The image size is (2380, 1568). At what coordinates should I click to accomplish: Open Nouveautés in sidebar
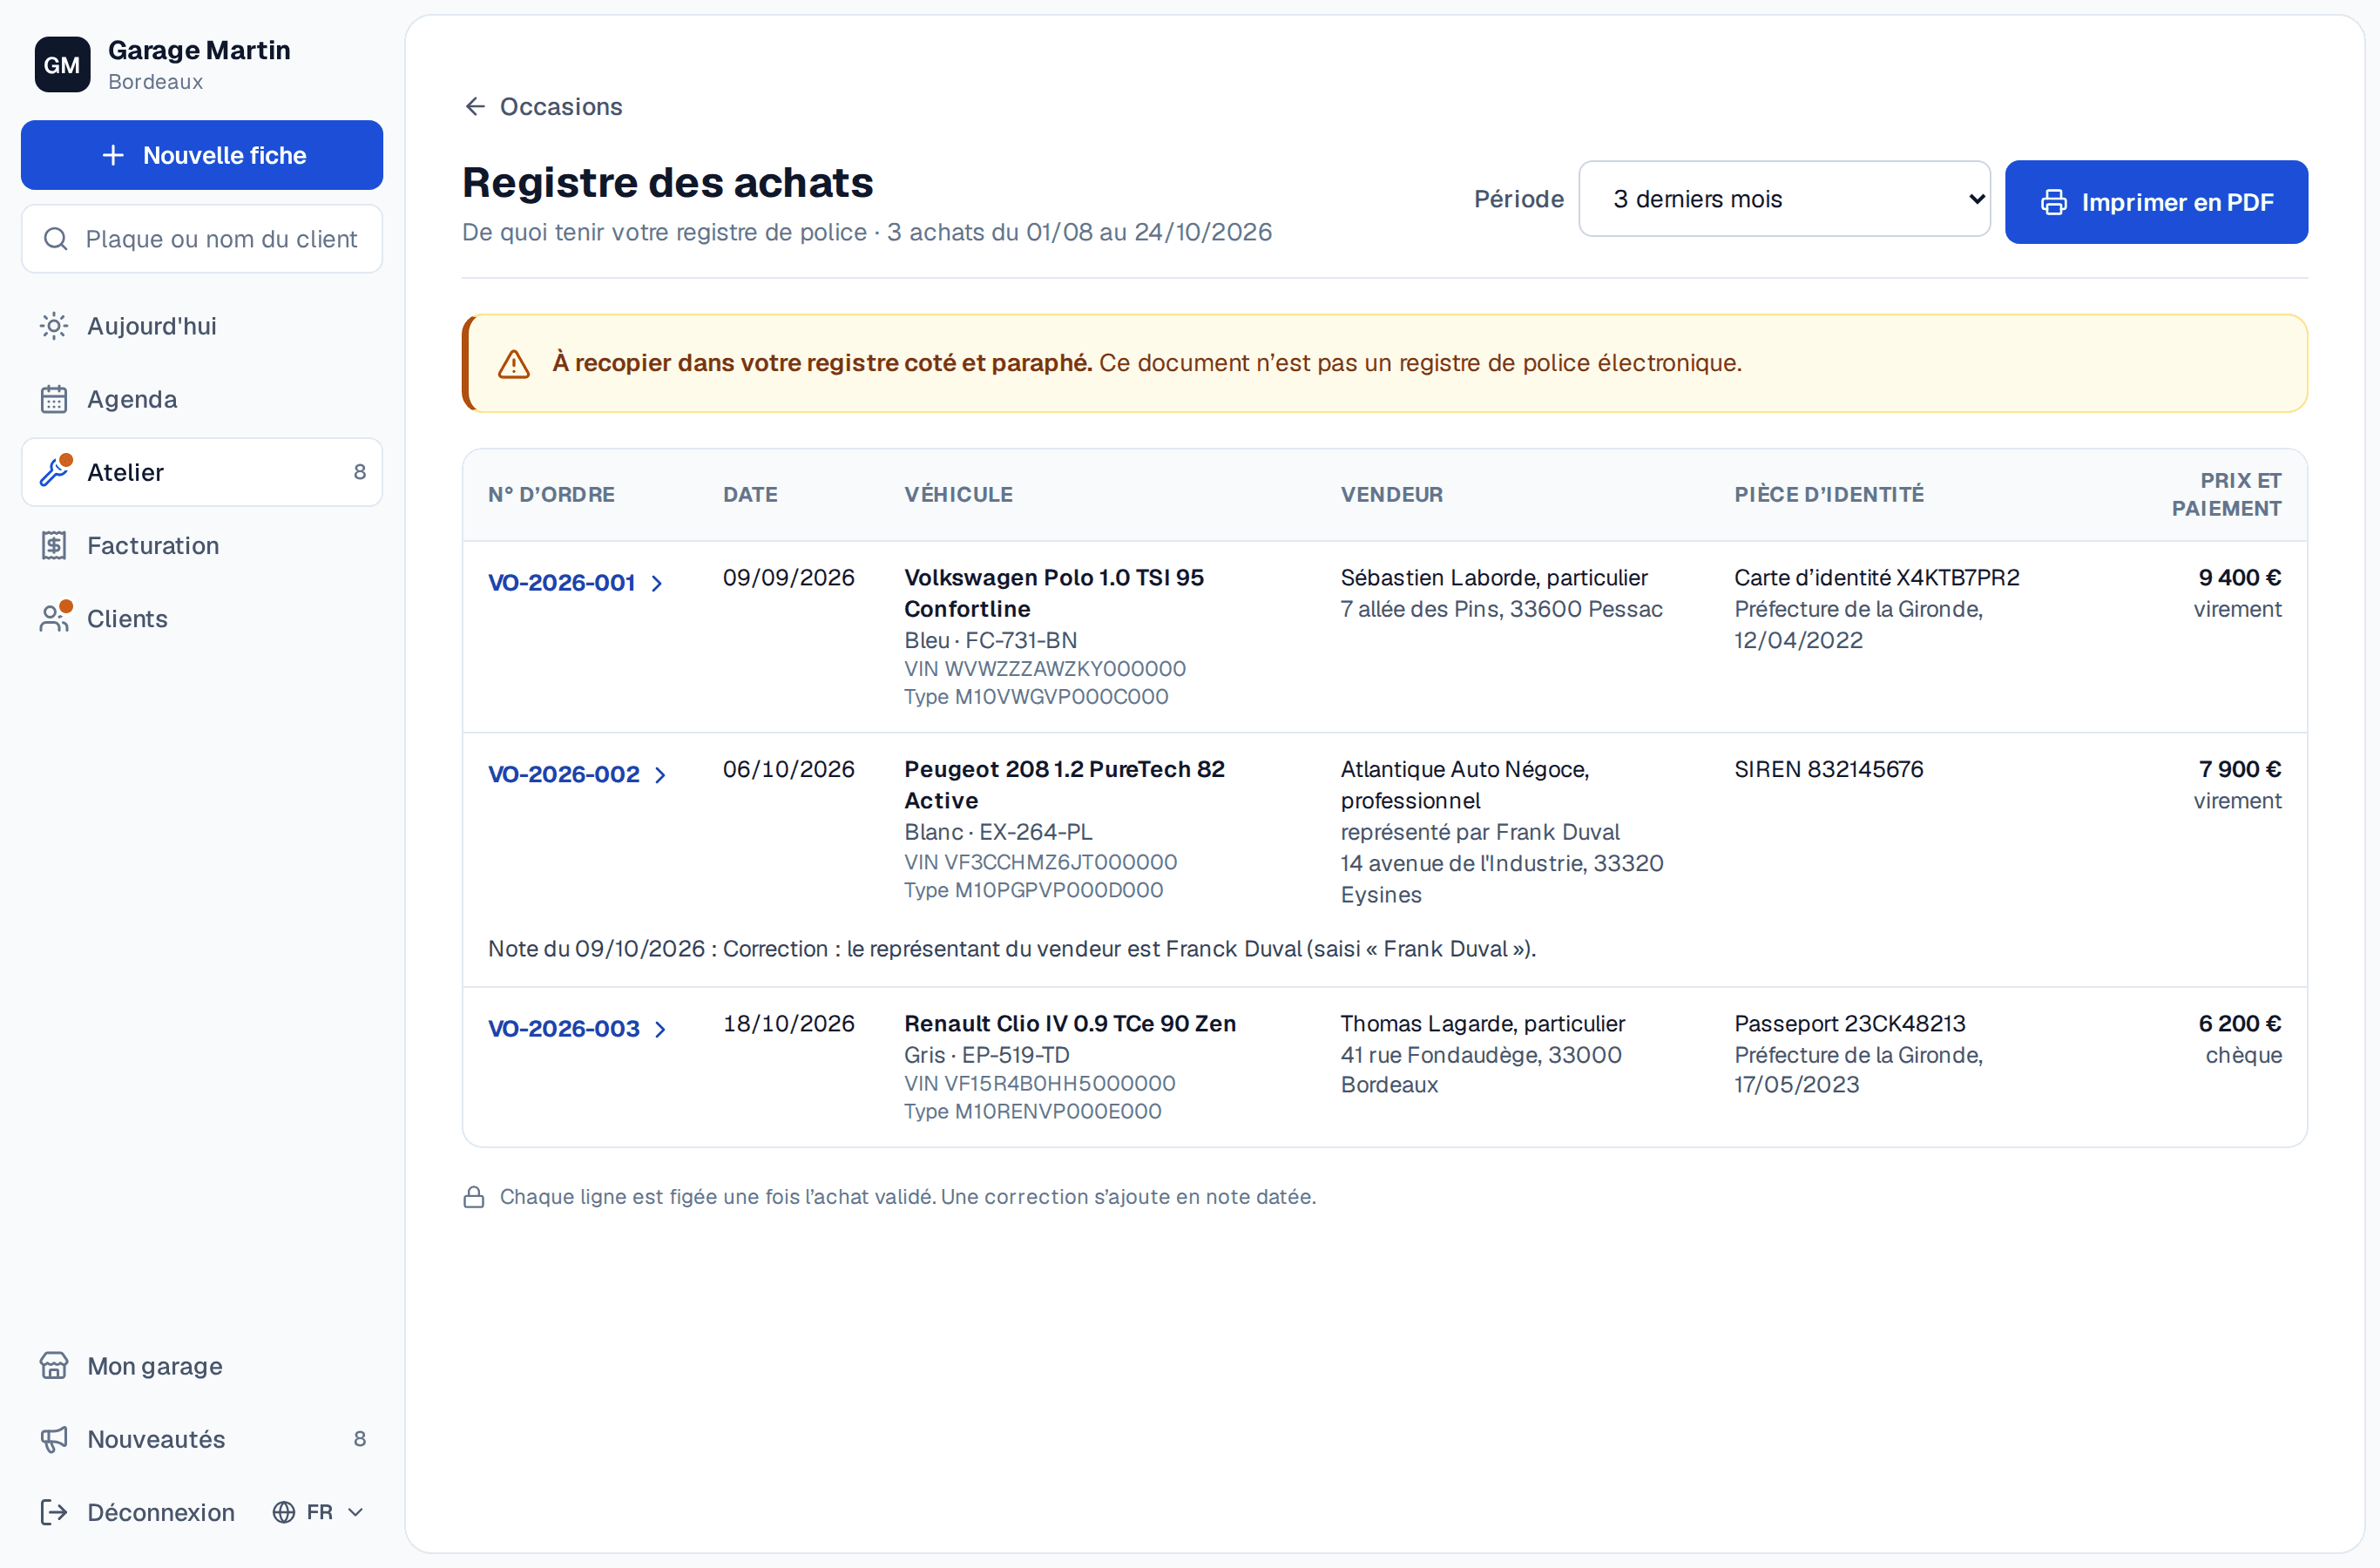(202, 1439)
